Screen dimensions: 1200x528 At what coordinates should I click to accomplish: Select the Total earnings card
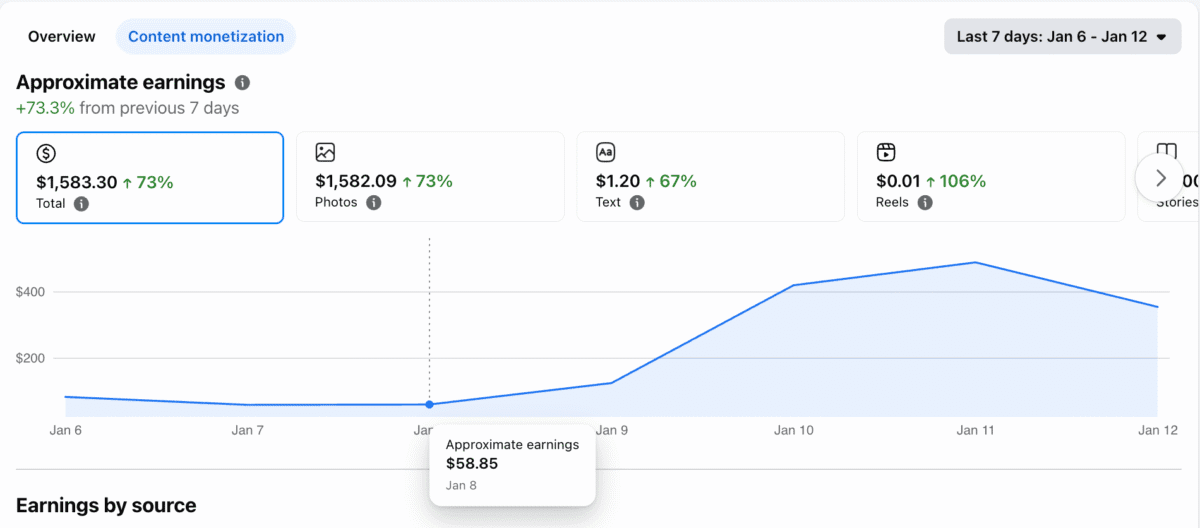[150, 177]
